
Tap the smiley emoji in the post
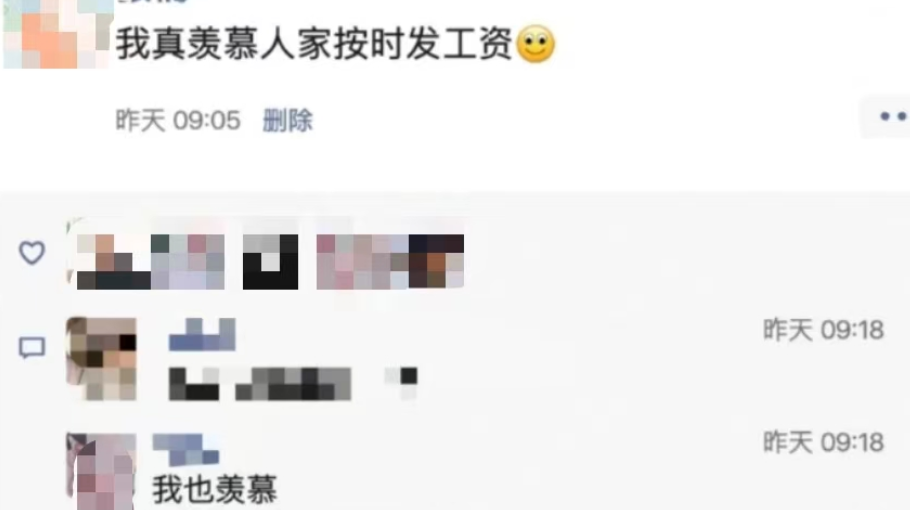tap(535, 45)
